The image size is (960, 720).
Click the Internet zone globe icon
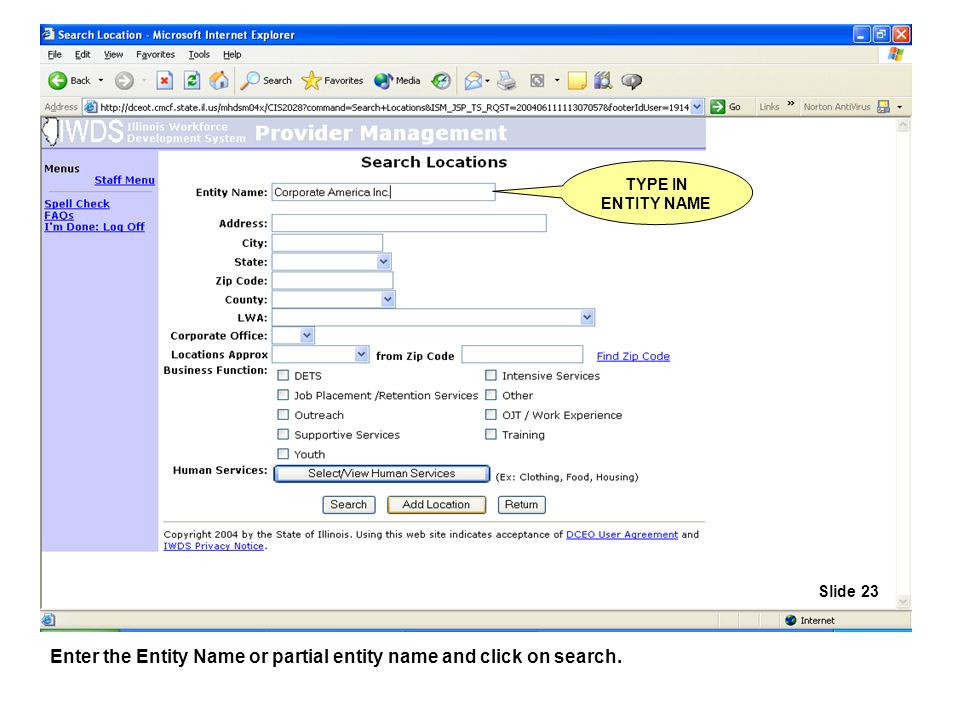pyautogui.click(x=790, y=620)
